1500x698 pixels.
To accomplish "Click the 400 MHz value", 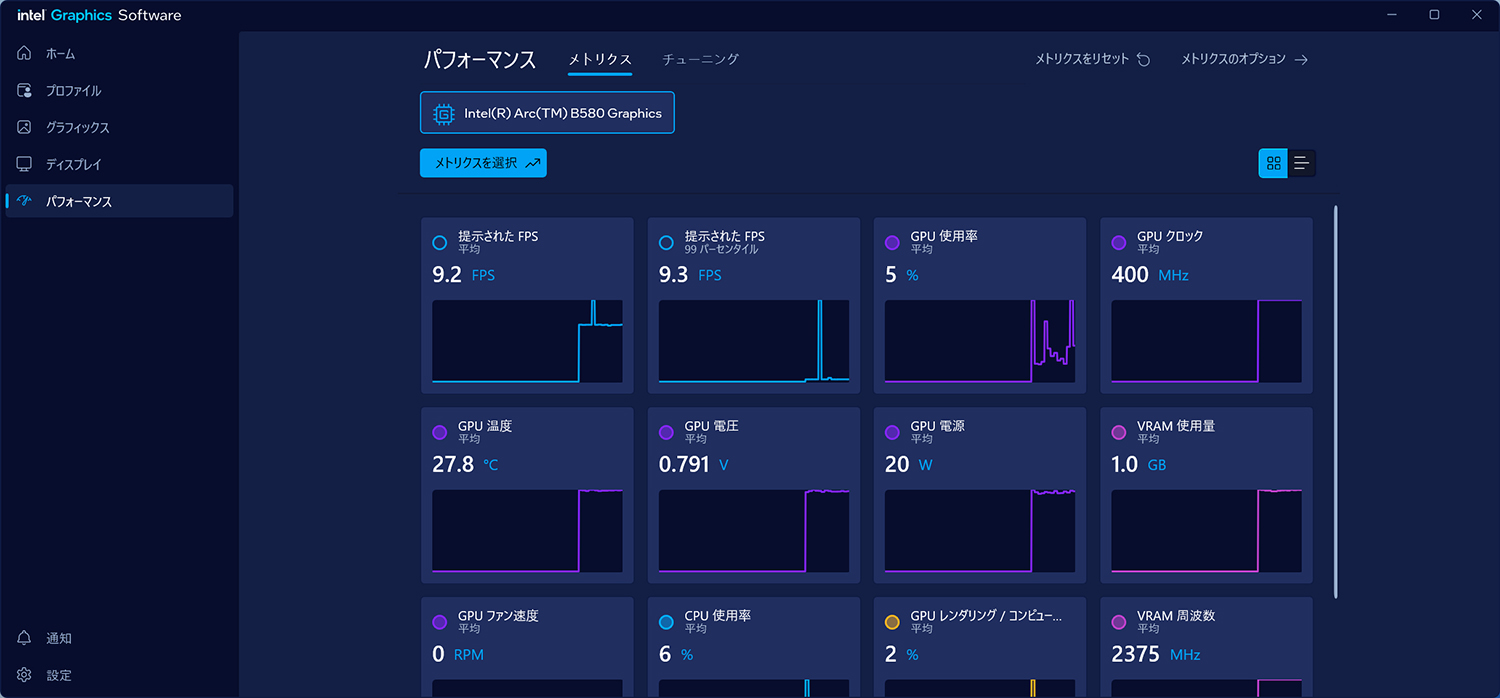I will (1150, 275).
